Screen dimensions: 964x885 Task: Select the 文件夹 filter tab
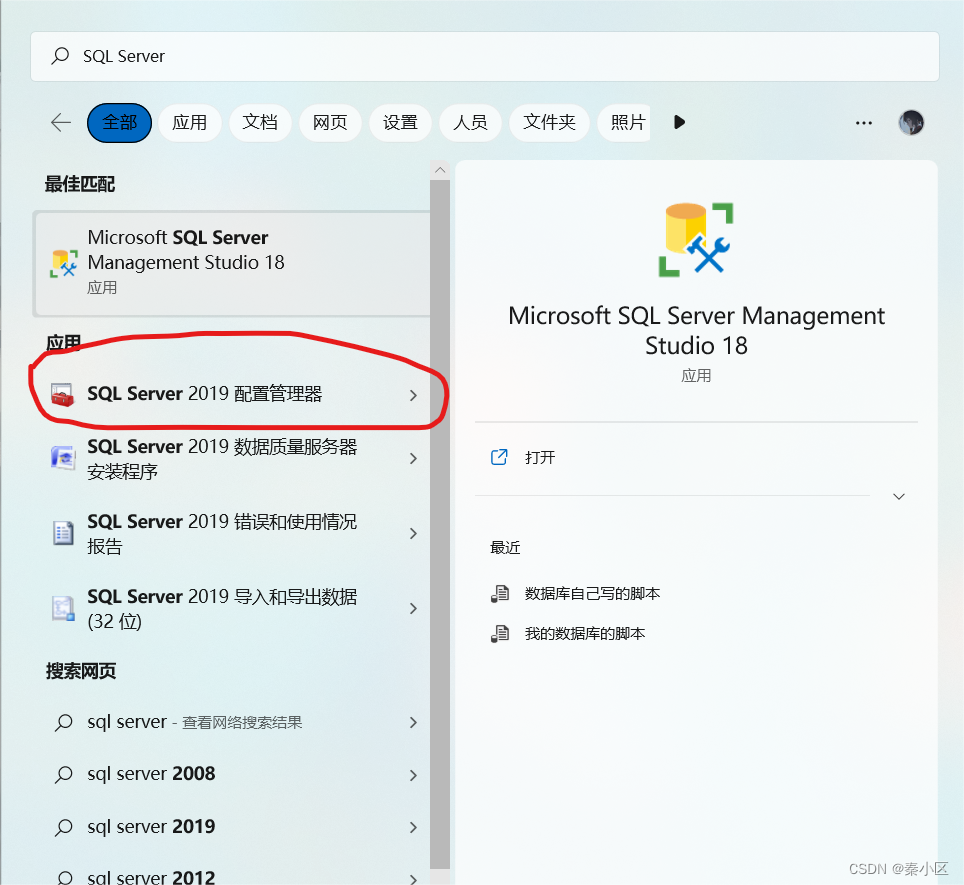click(549, 122)
